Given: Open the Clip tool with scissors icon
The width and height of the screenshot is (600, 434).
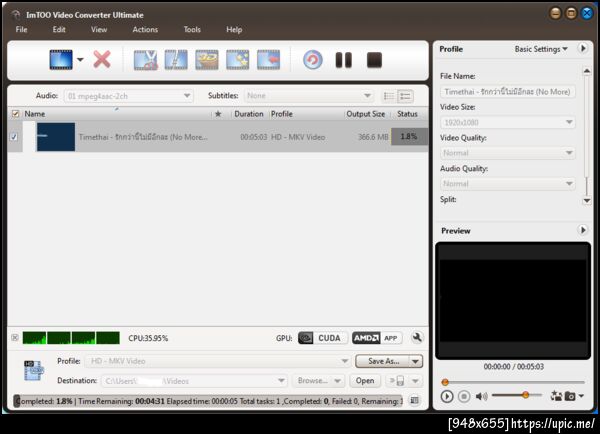Looking at the screenshot, I should (145, 60).
